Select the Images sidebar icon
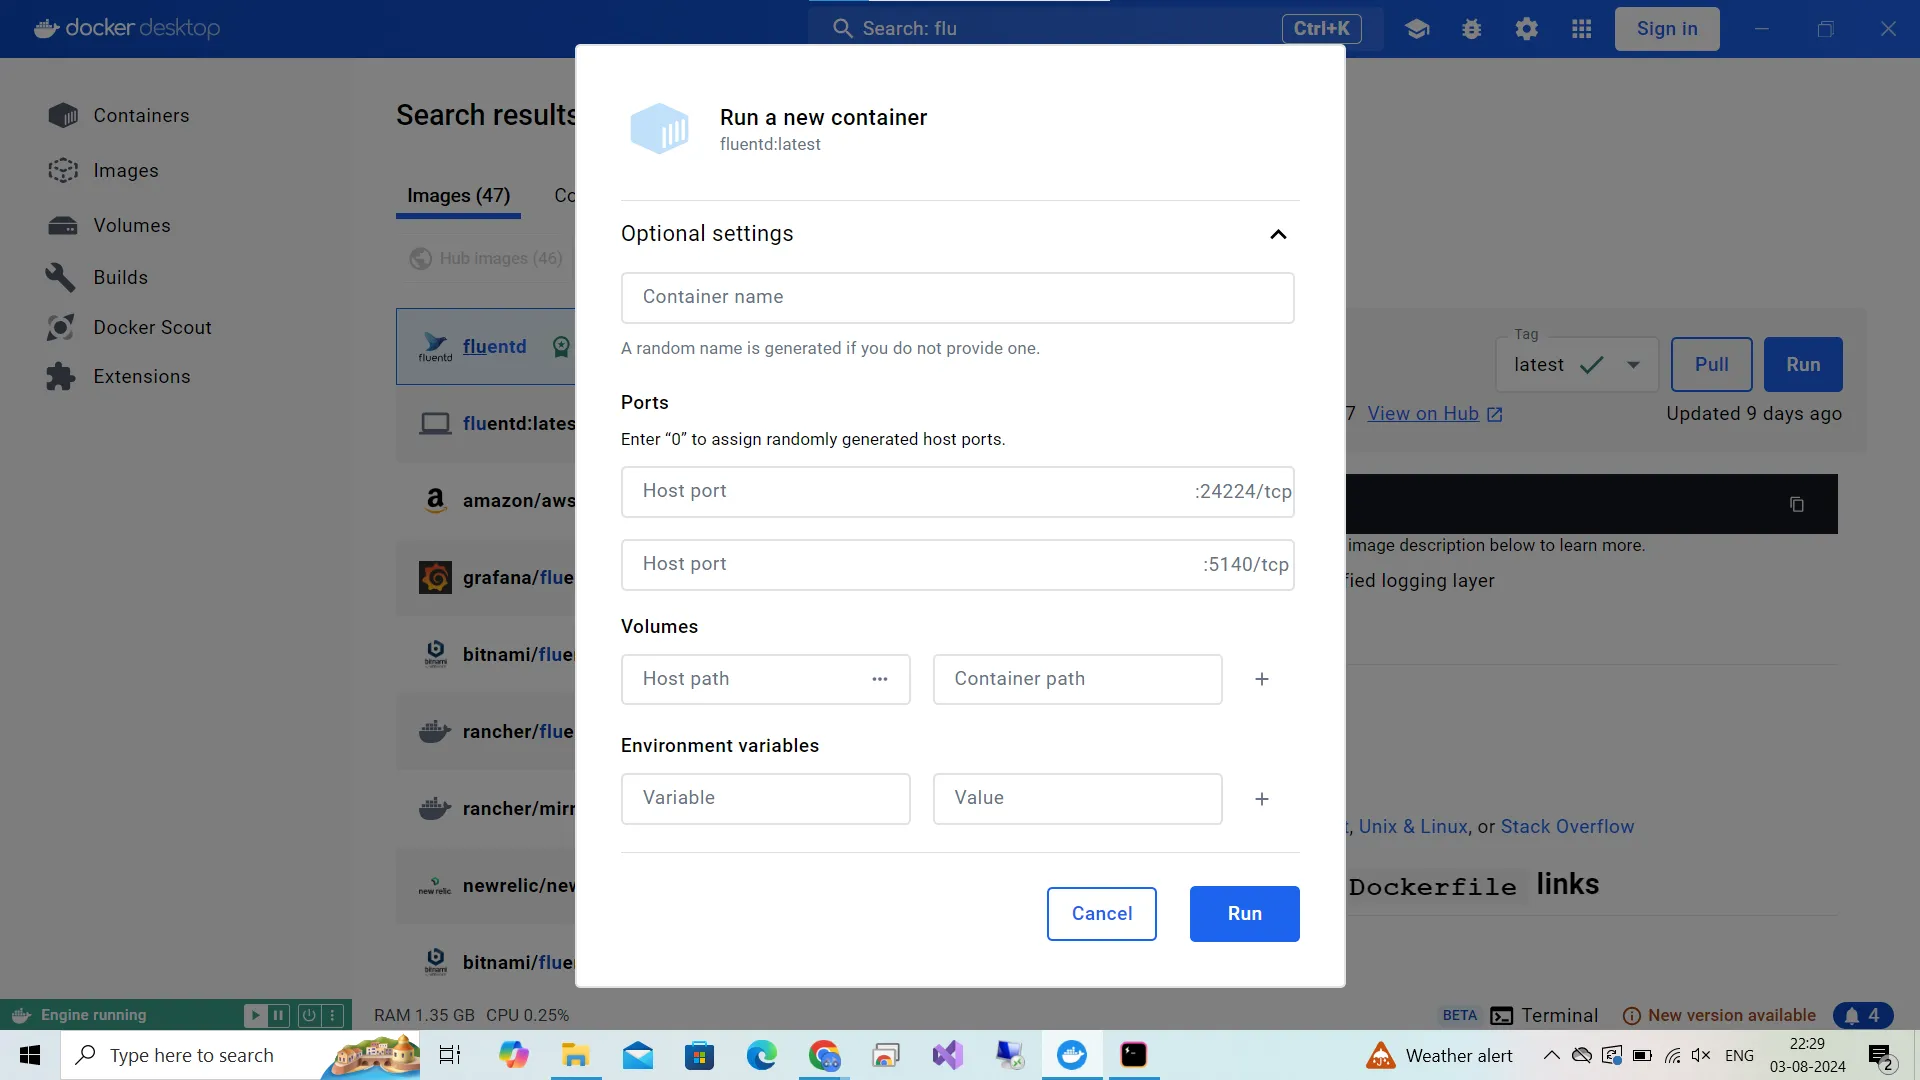Viewport: 1920px width, 1080px height. click(x=63, y=170)
